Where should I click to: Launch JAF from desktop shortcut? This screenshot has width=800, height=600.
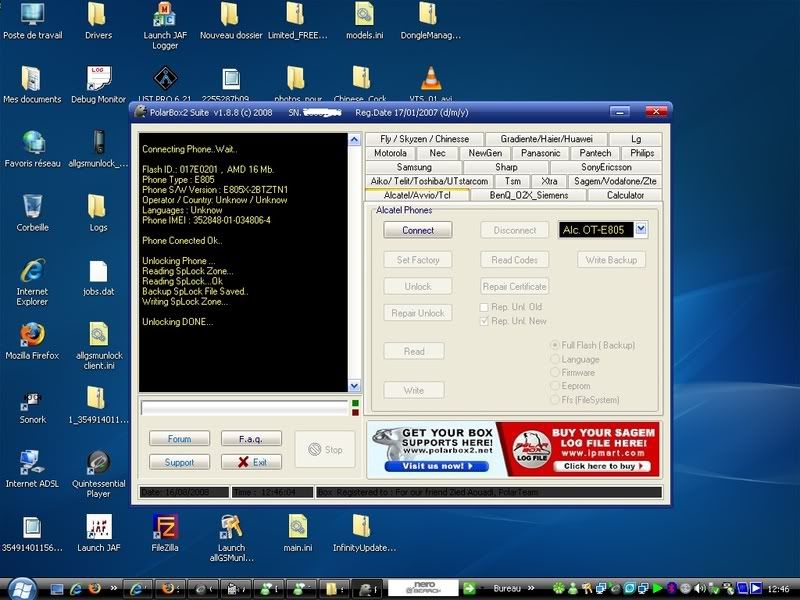(98, 533)
